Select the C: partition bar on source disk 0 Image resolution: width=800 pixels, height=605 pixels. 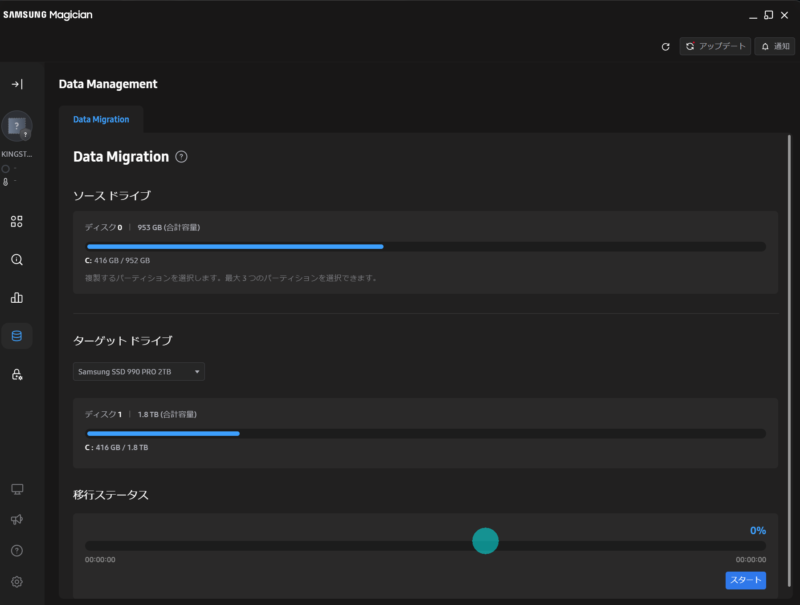(425, 246)
